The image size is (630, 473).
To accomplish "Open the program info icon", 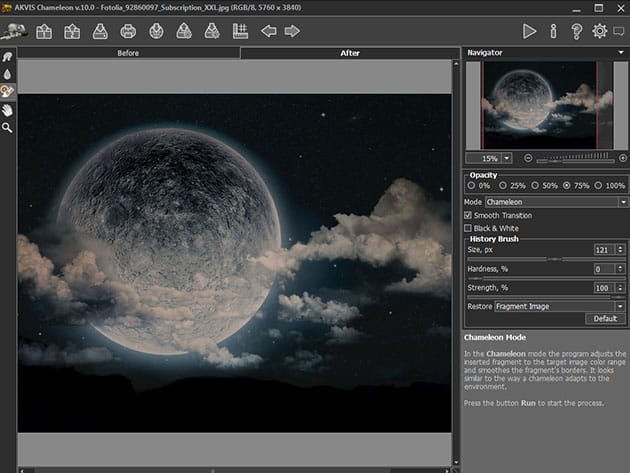I will (x=554, y=31).
